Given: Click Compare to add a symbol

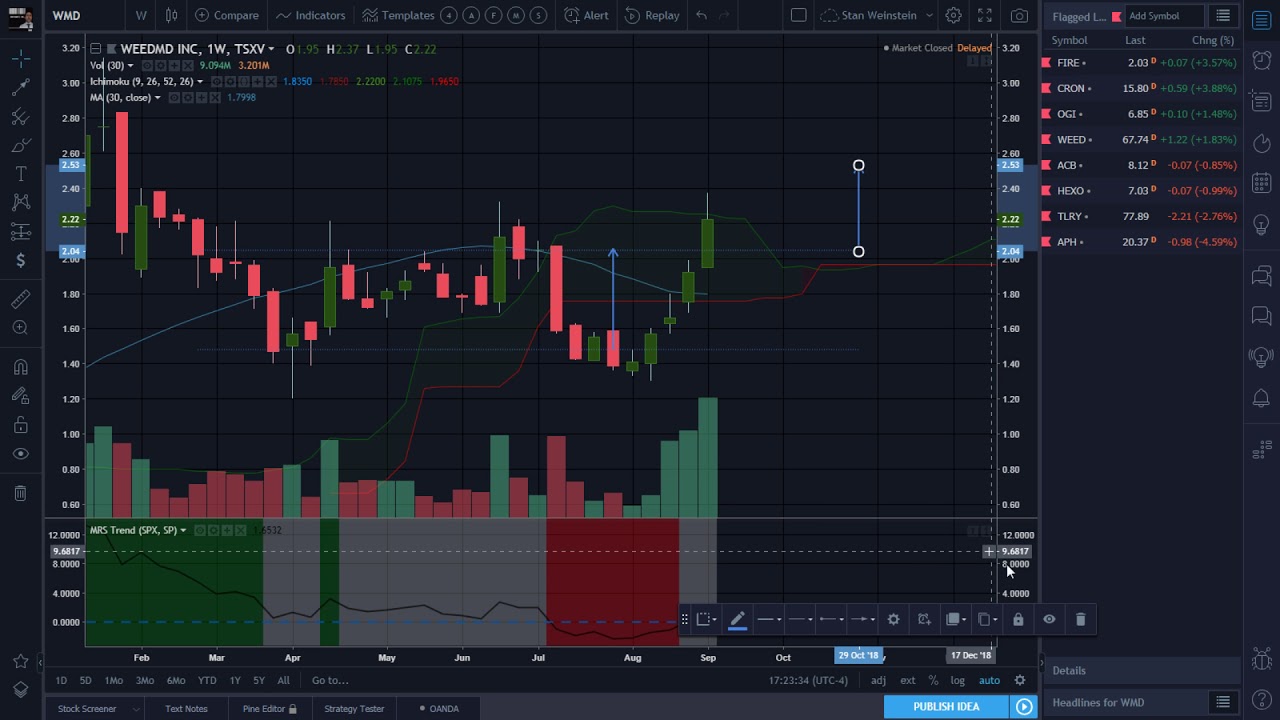Looking at the screenshot, I should (227, 15).
